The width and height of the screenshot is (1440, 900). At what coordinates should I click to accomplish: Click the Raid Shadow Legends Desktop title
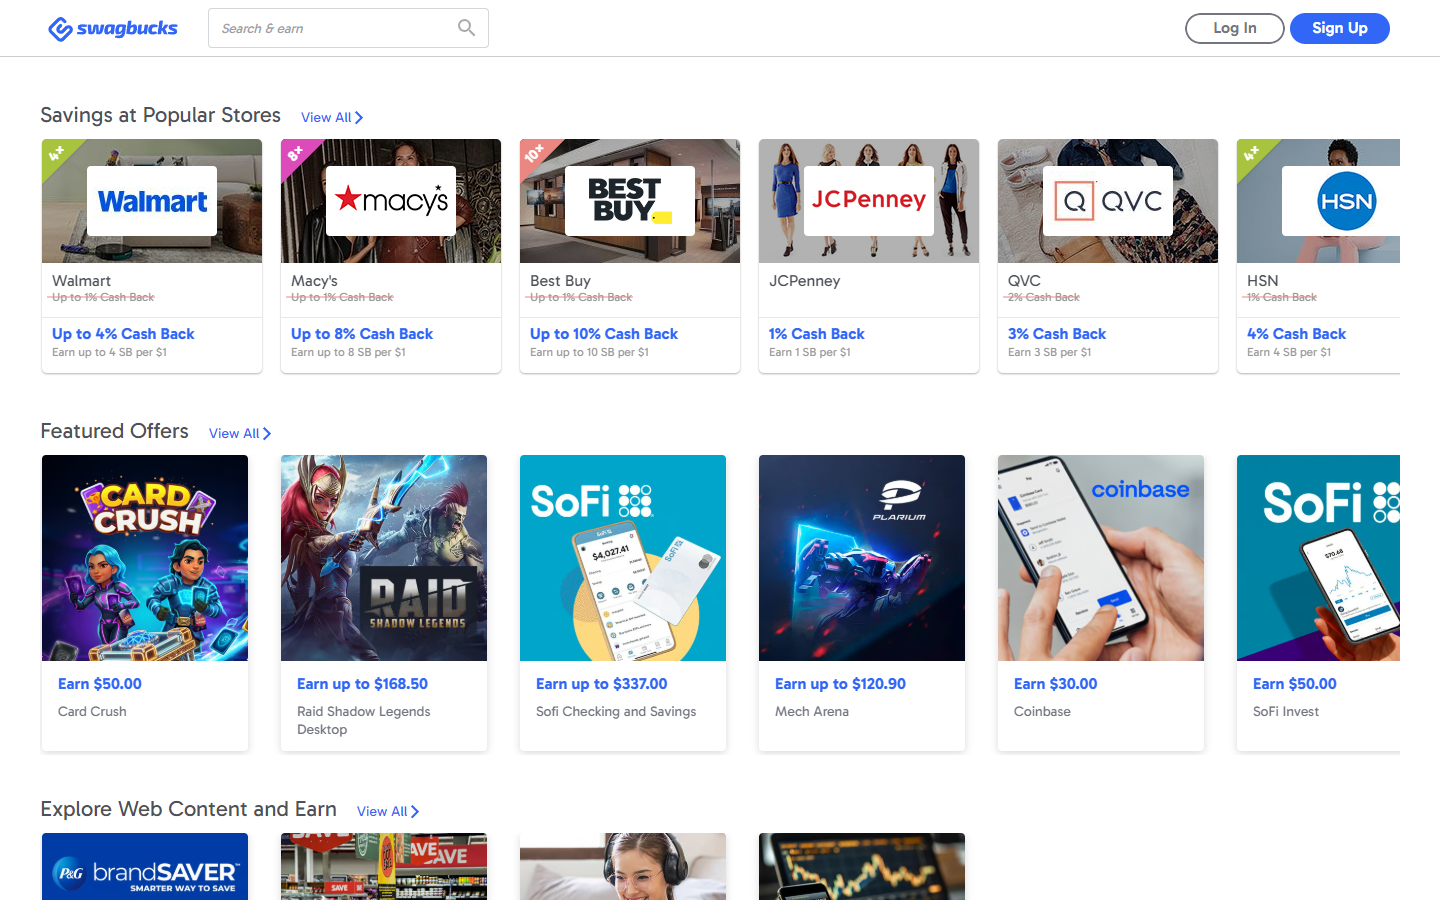[364, 720]
